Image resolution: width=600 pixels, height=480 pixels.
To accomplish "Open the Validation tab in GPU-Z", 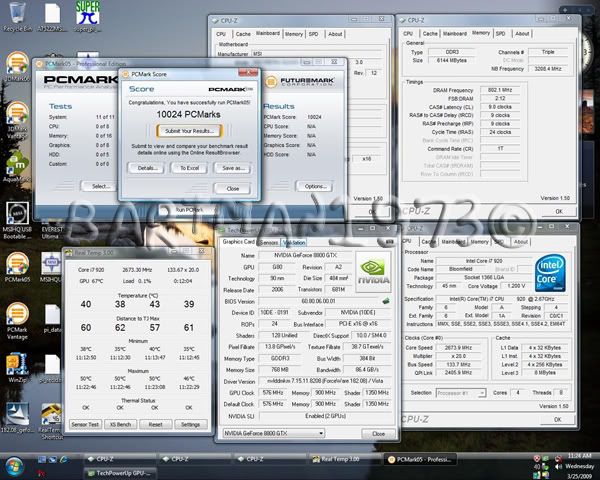I will tap(294, 243).
